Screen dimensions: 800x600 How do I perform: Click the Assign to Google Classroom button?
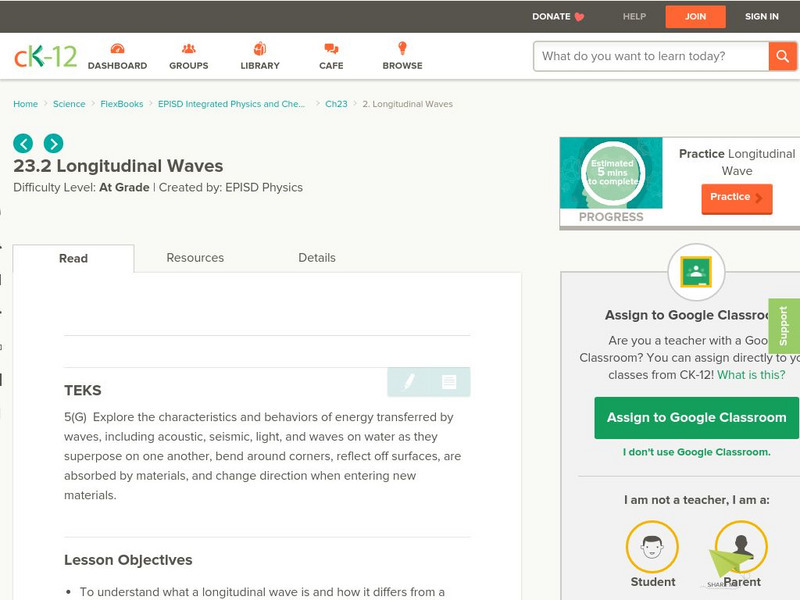point(696,417)
